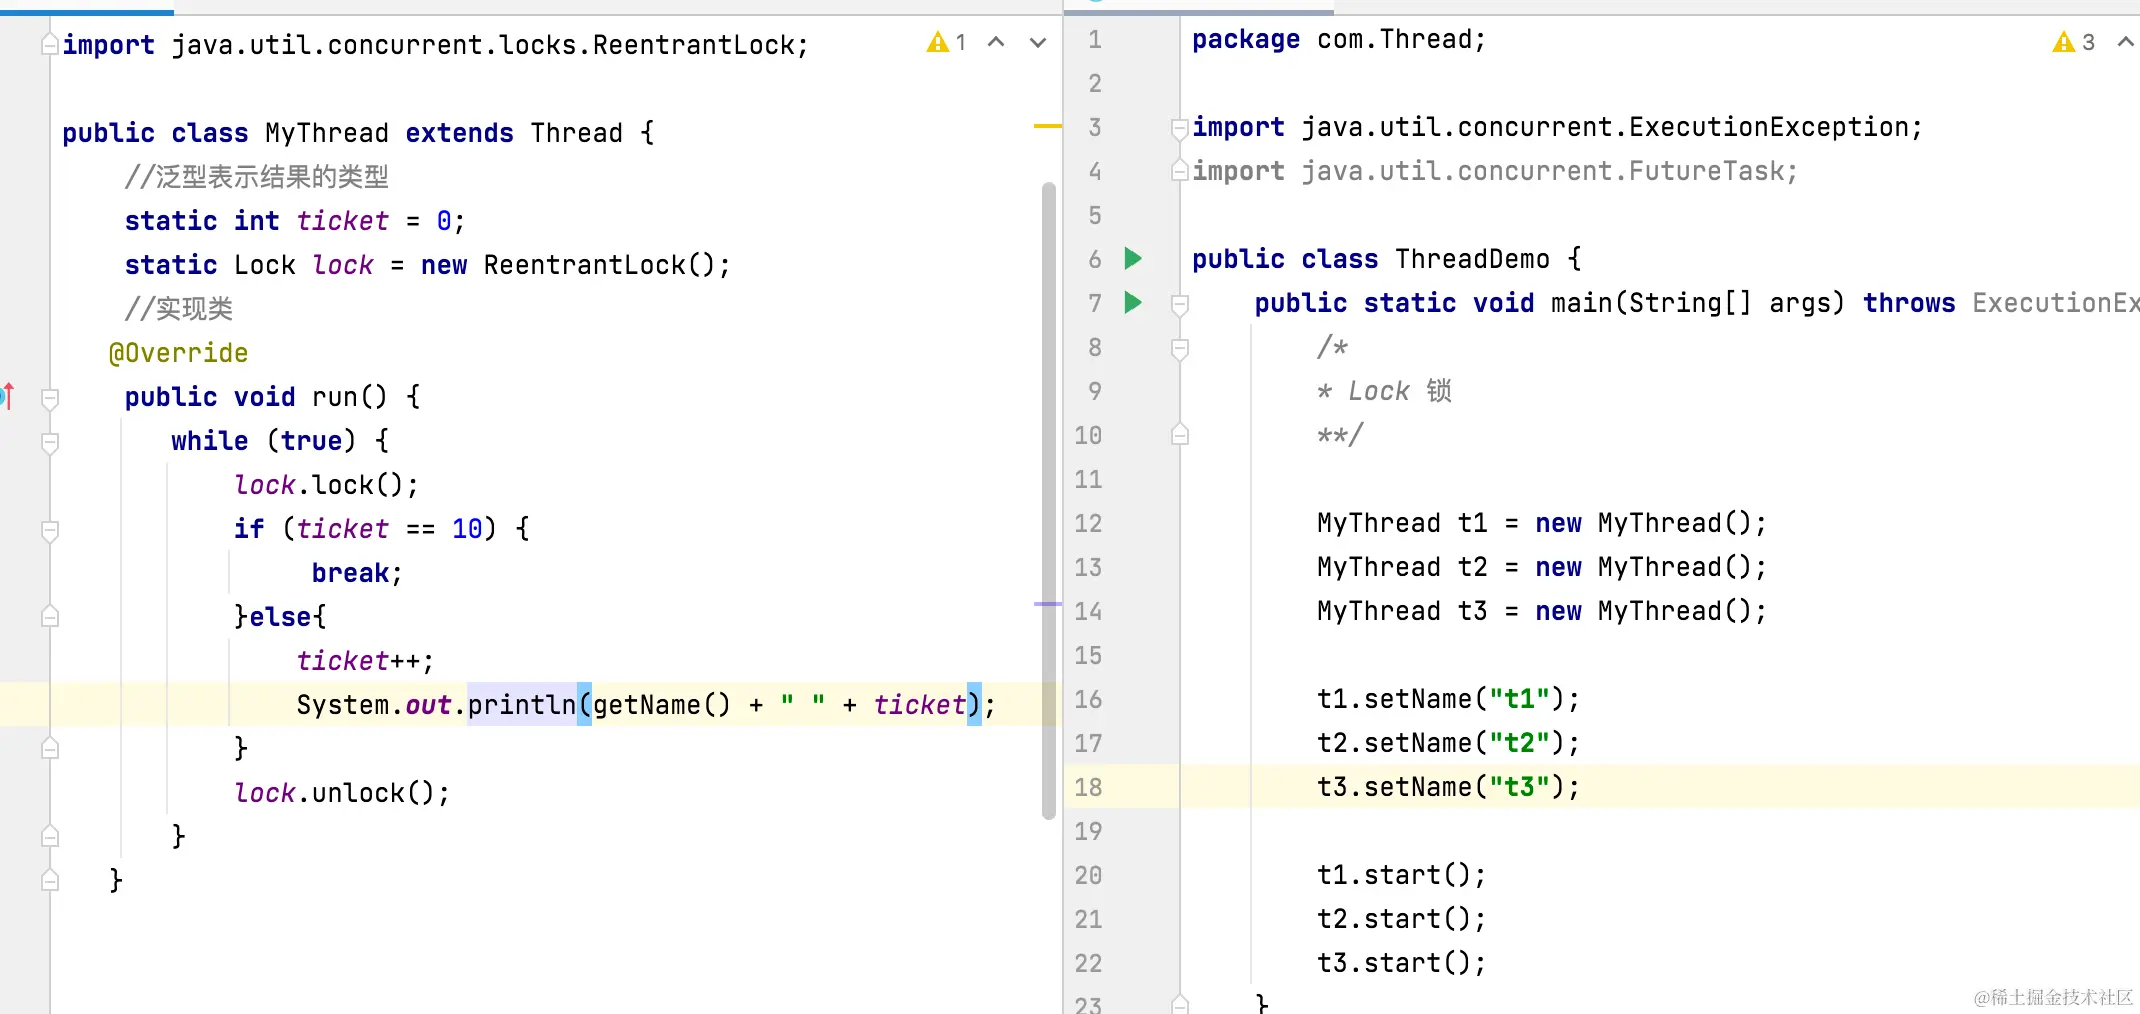Go to previous highlighted problem in MyThread editor
The image size is (2140, 1014).
tap(996, 42)
